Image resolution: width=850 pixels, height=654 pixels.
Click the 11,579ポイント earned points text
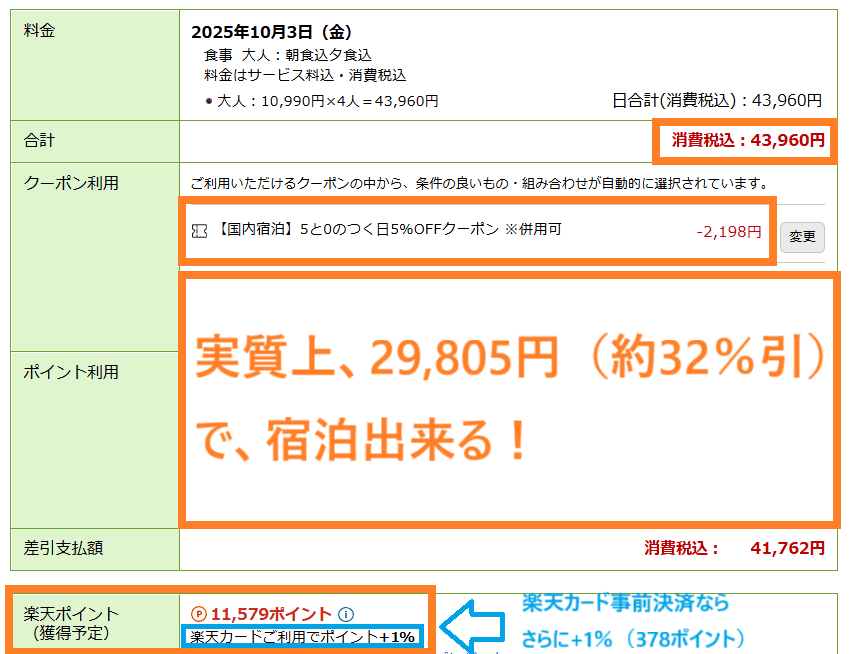pos(270,614)
